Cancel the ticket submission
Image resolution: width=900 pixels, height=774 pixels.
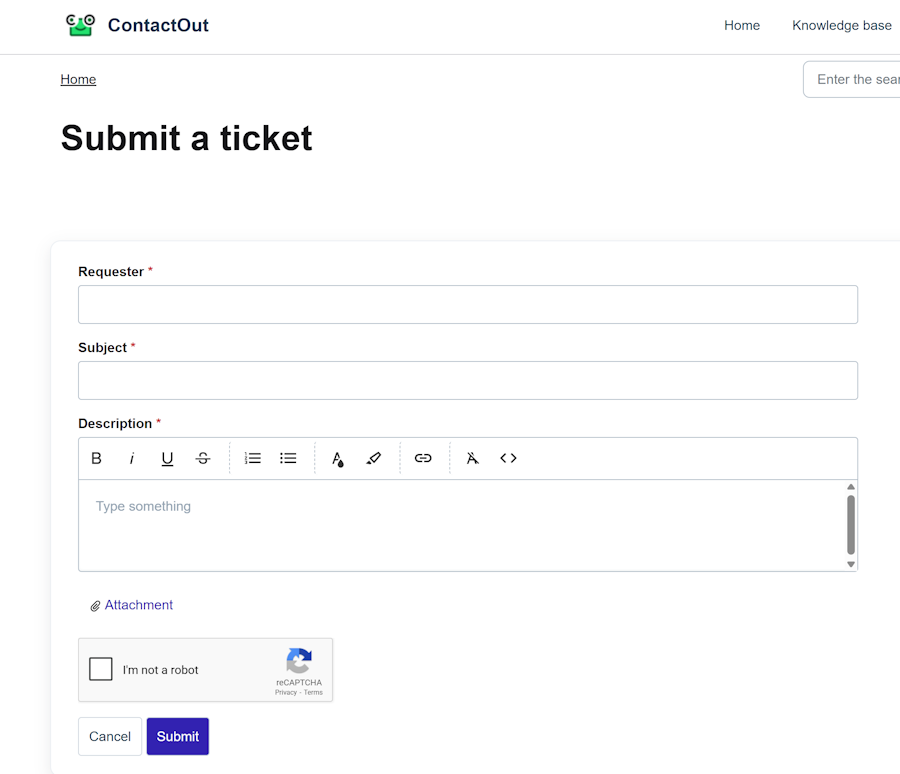coord(109,736)
